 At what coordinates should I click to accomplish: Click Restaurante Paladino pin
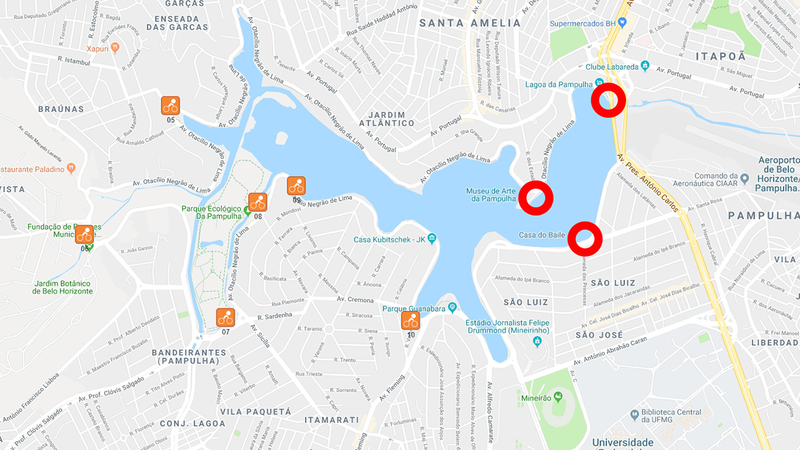[71, 168]
